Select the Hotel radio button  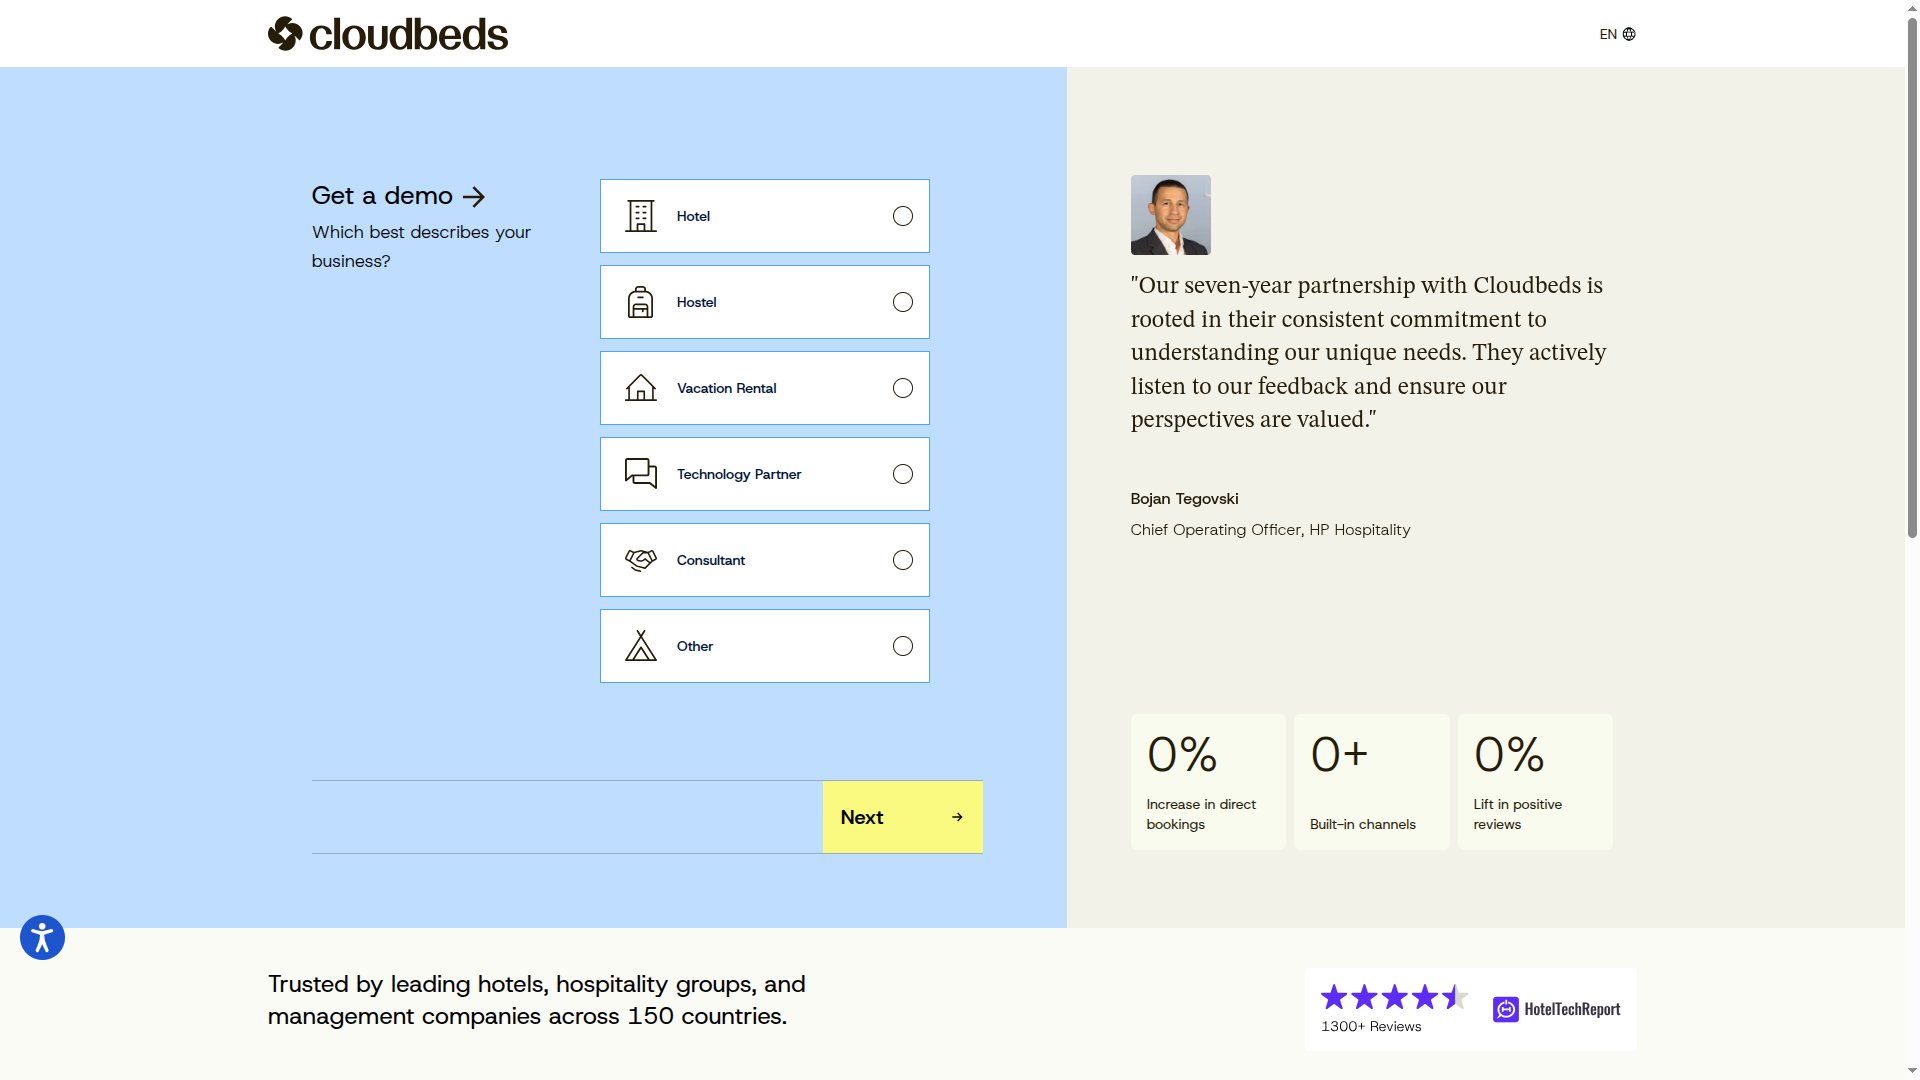point(902,215)
